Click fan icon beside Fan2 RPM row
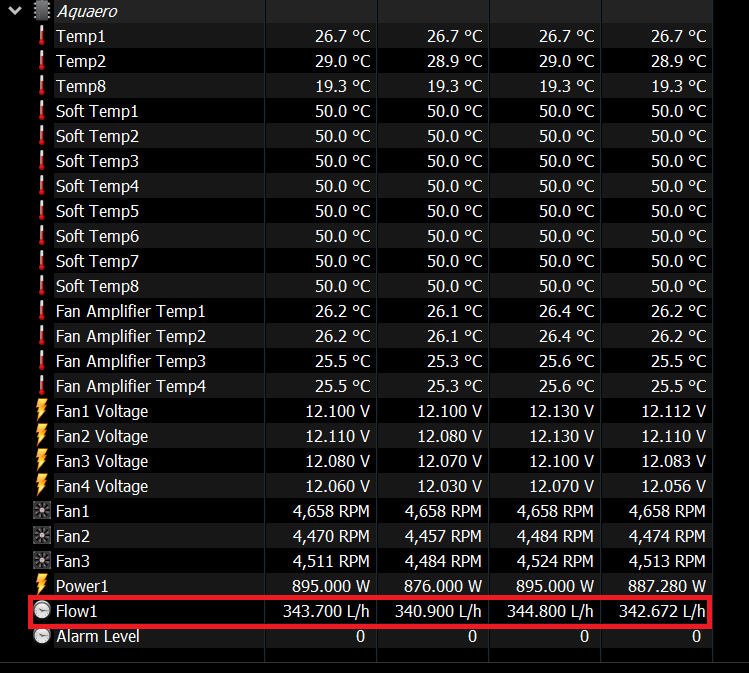Viewport: 749px width, 673px height. [x=42, y=535]
